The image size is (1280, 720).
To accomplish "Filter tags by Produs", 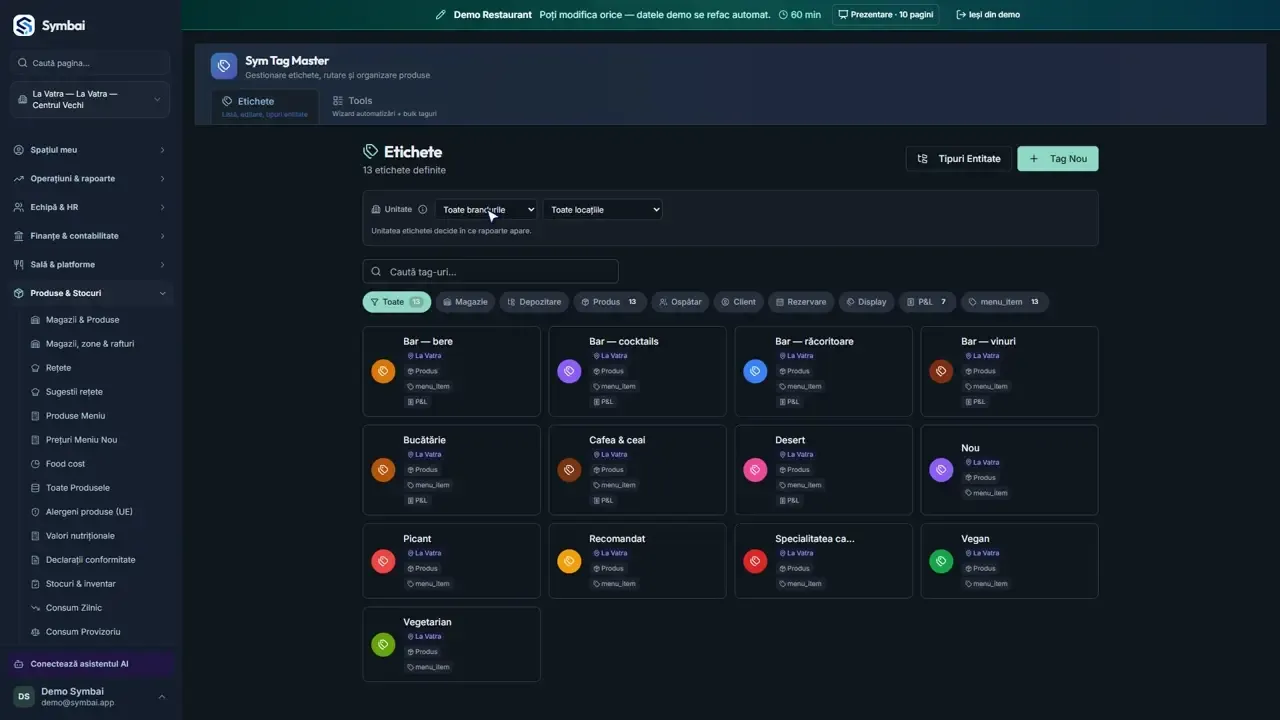I will click(610, 302).
